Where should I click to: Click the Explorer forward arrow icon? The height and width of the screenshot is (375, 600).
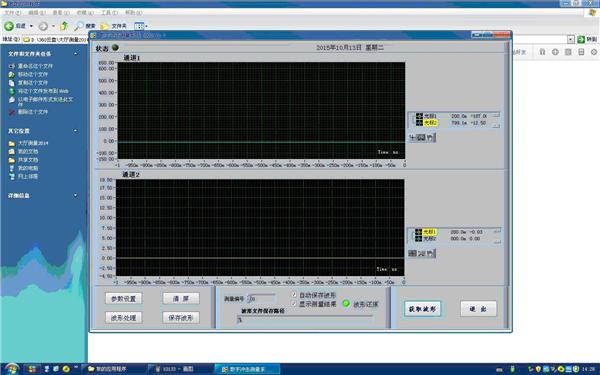(x=43, y=26)
